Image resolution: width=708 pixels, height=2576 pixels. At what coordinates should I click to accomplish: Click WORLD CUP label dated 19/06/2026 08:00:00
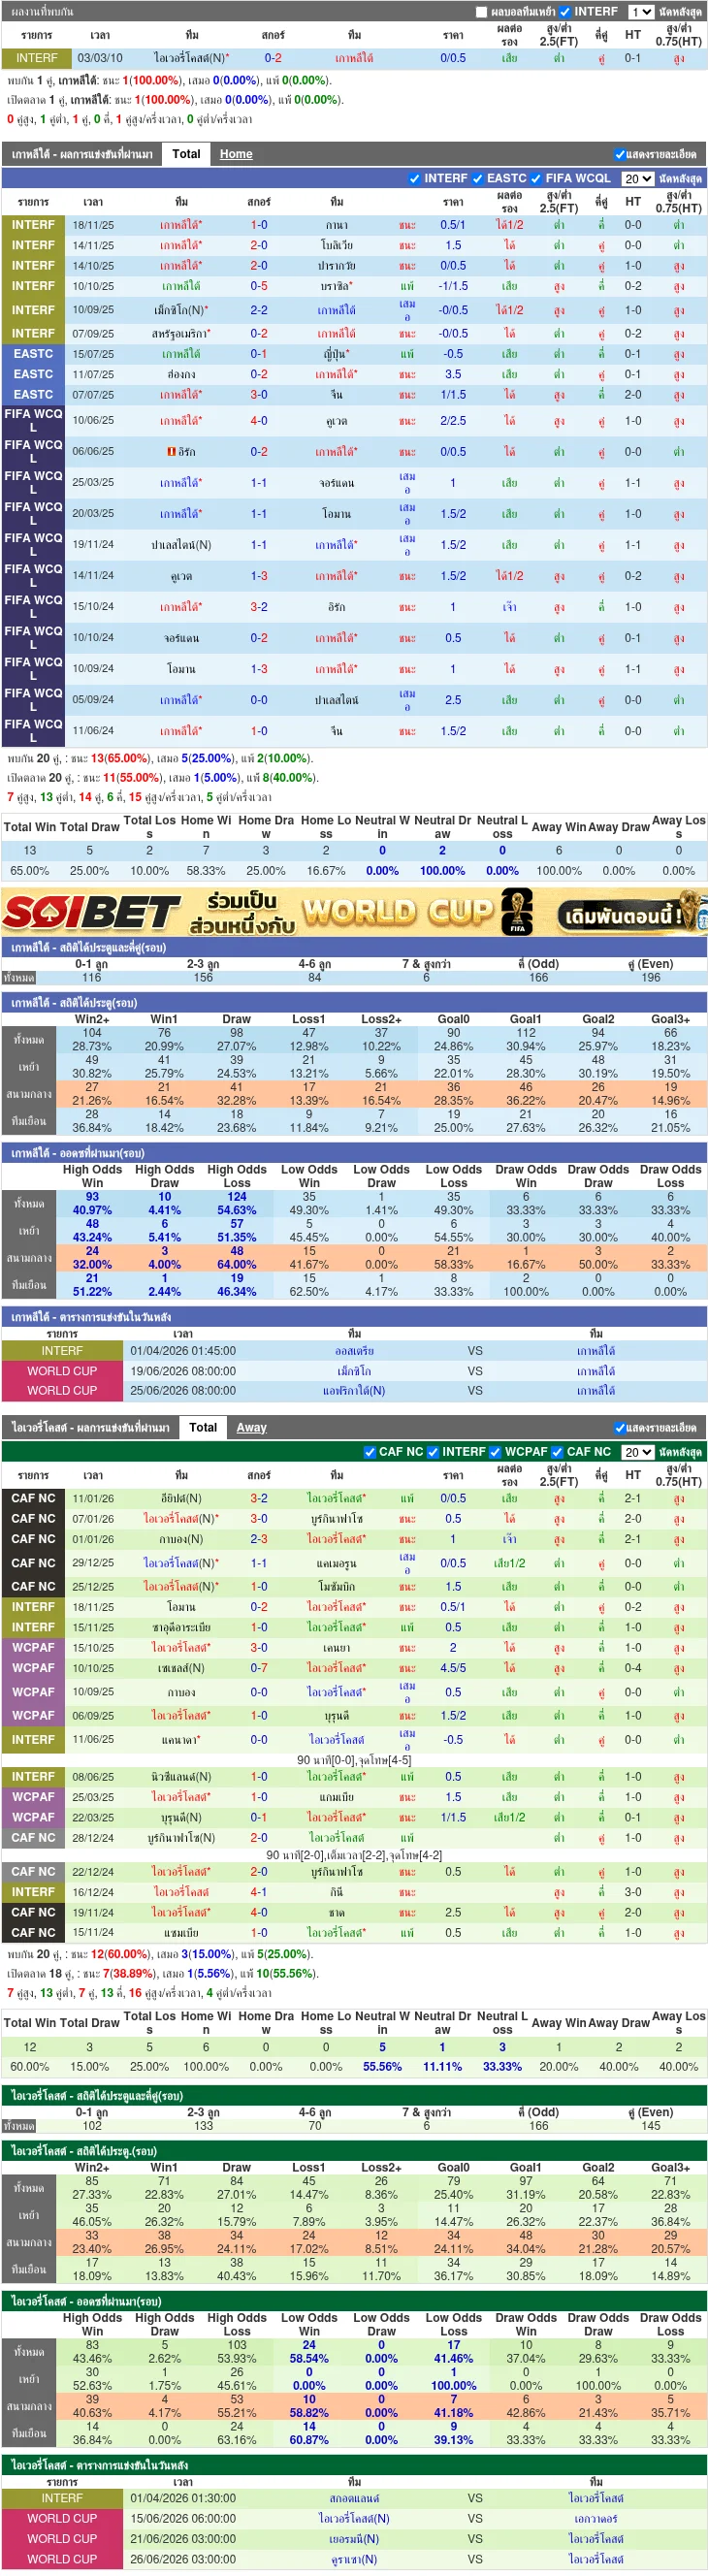point(62,1371)
